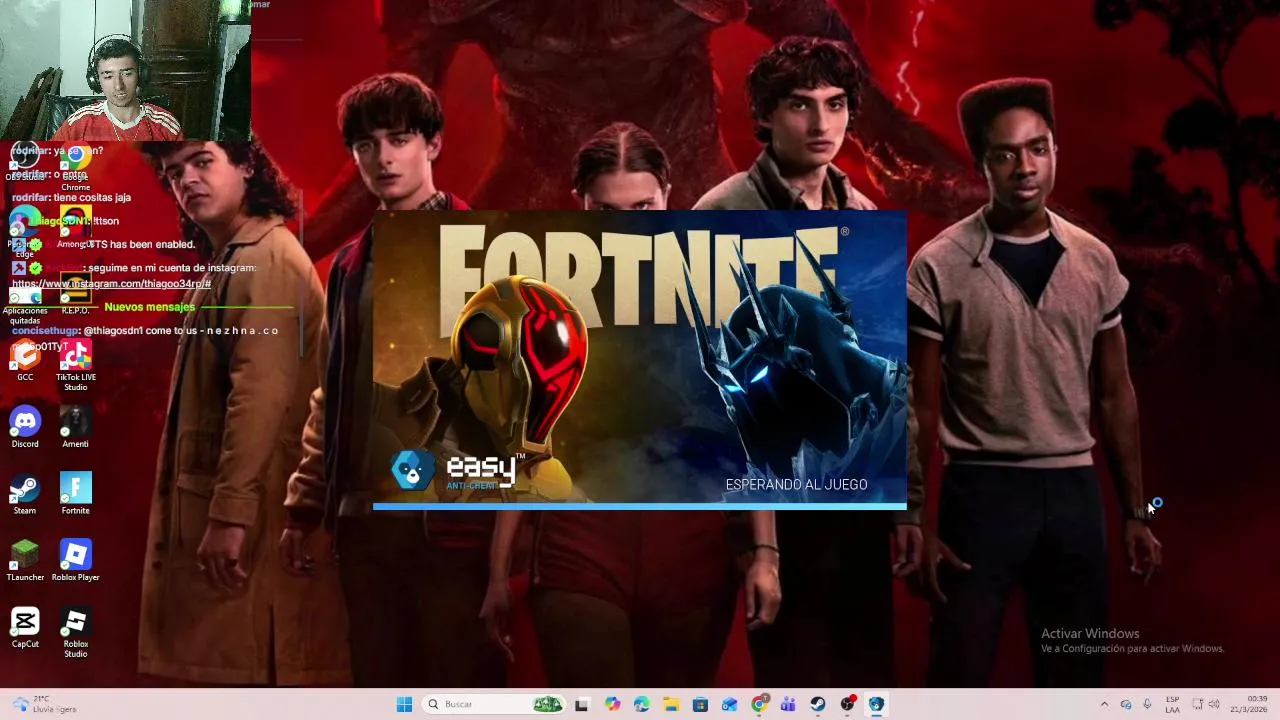Click the Nuevos mensajes chat divider label
Screen dimensions: 1280x720
(x=149, y=307)
